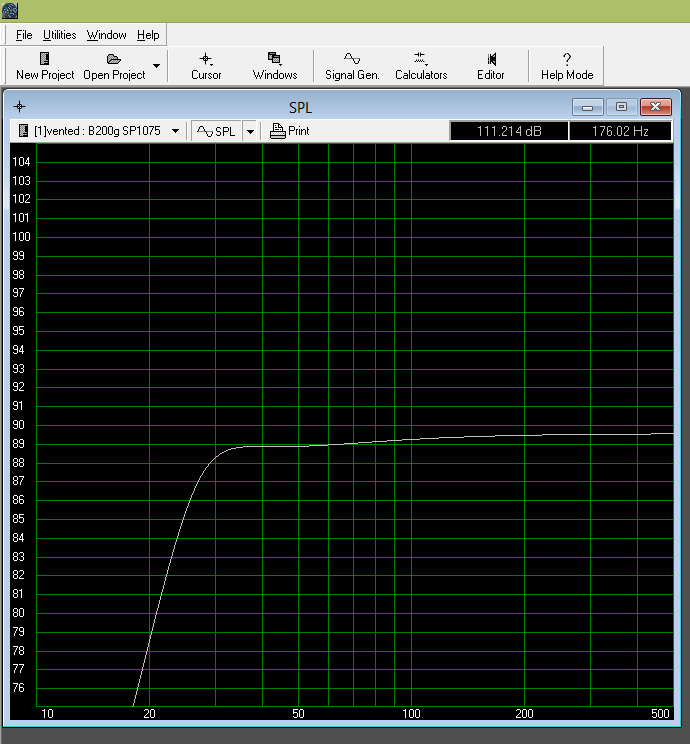
Task: Click the 104 label on dB axis
Action: [x=21, y=162]
